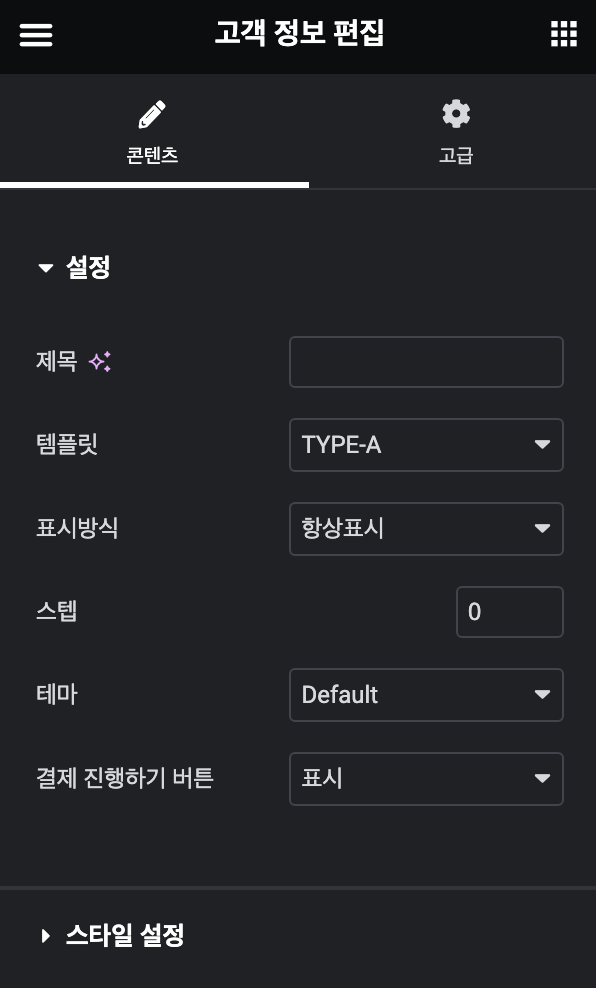Viewport: 596px width, 988px height.
Task: Click the 스텝 number field showing 0
Action: tap(510, 612)
